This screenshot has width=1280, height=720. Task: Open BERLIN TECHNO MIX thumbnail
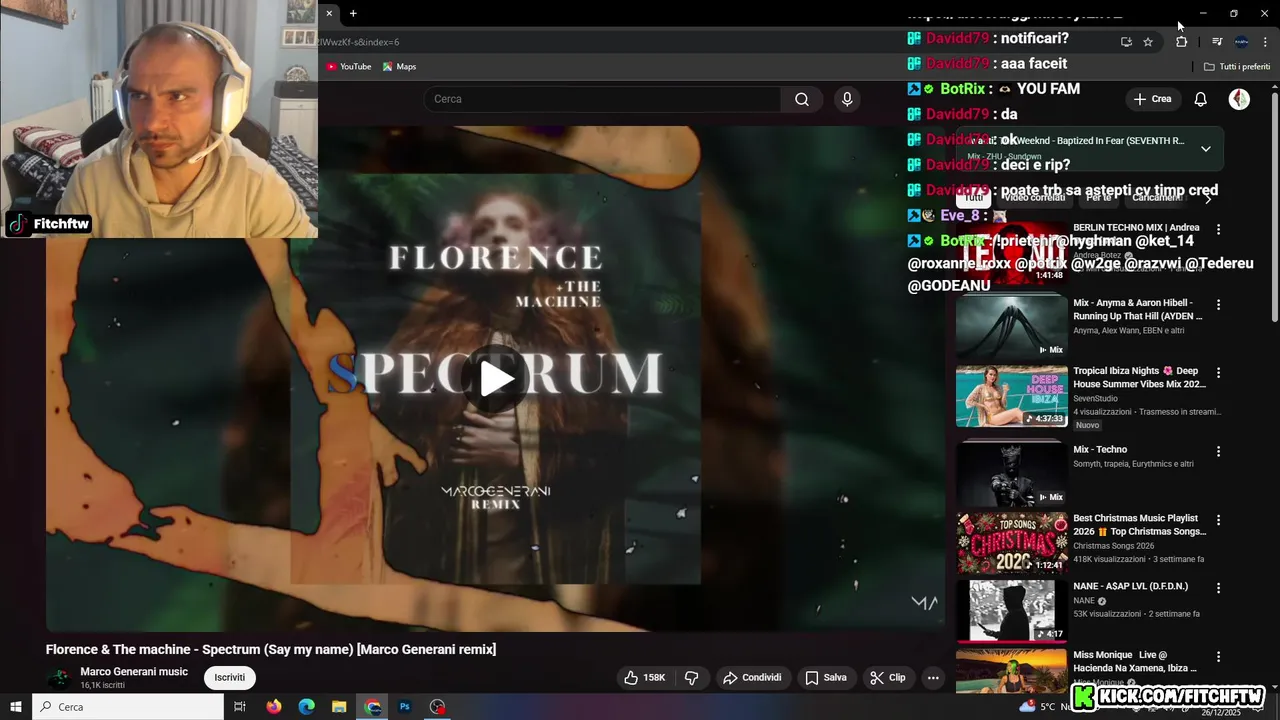[1012, 252]
